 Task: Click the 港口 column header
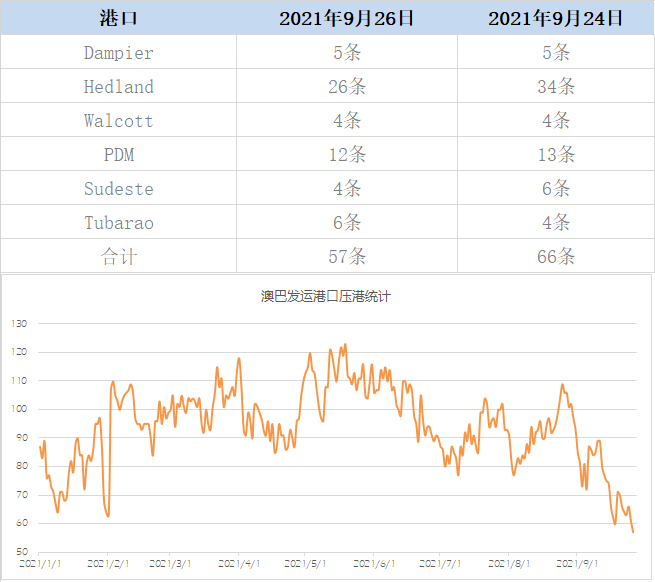coord(119,18)
